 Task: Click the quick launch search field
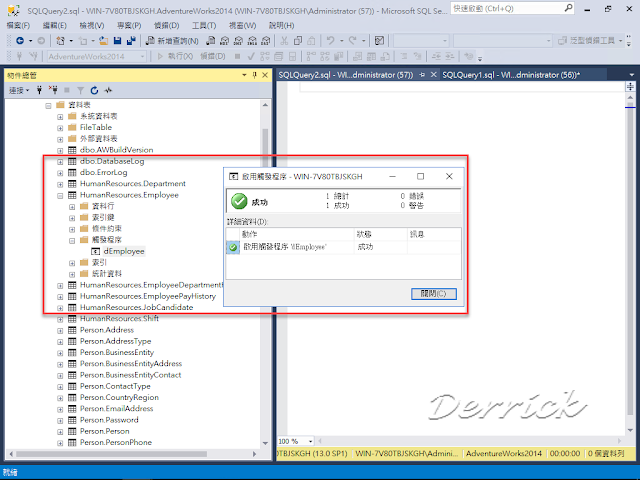pyautogui.click(x=512, y=8)
